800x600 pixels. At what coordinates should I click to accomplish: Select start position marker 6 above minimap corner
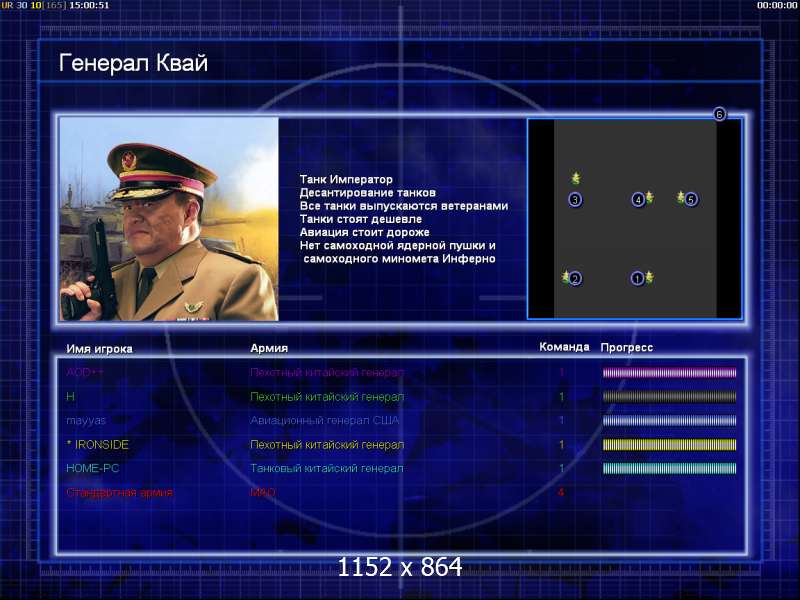719,114
